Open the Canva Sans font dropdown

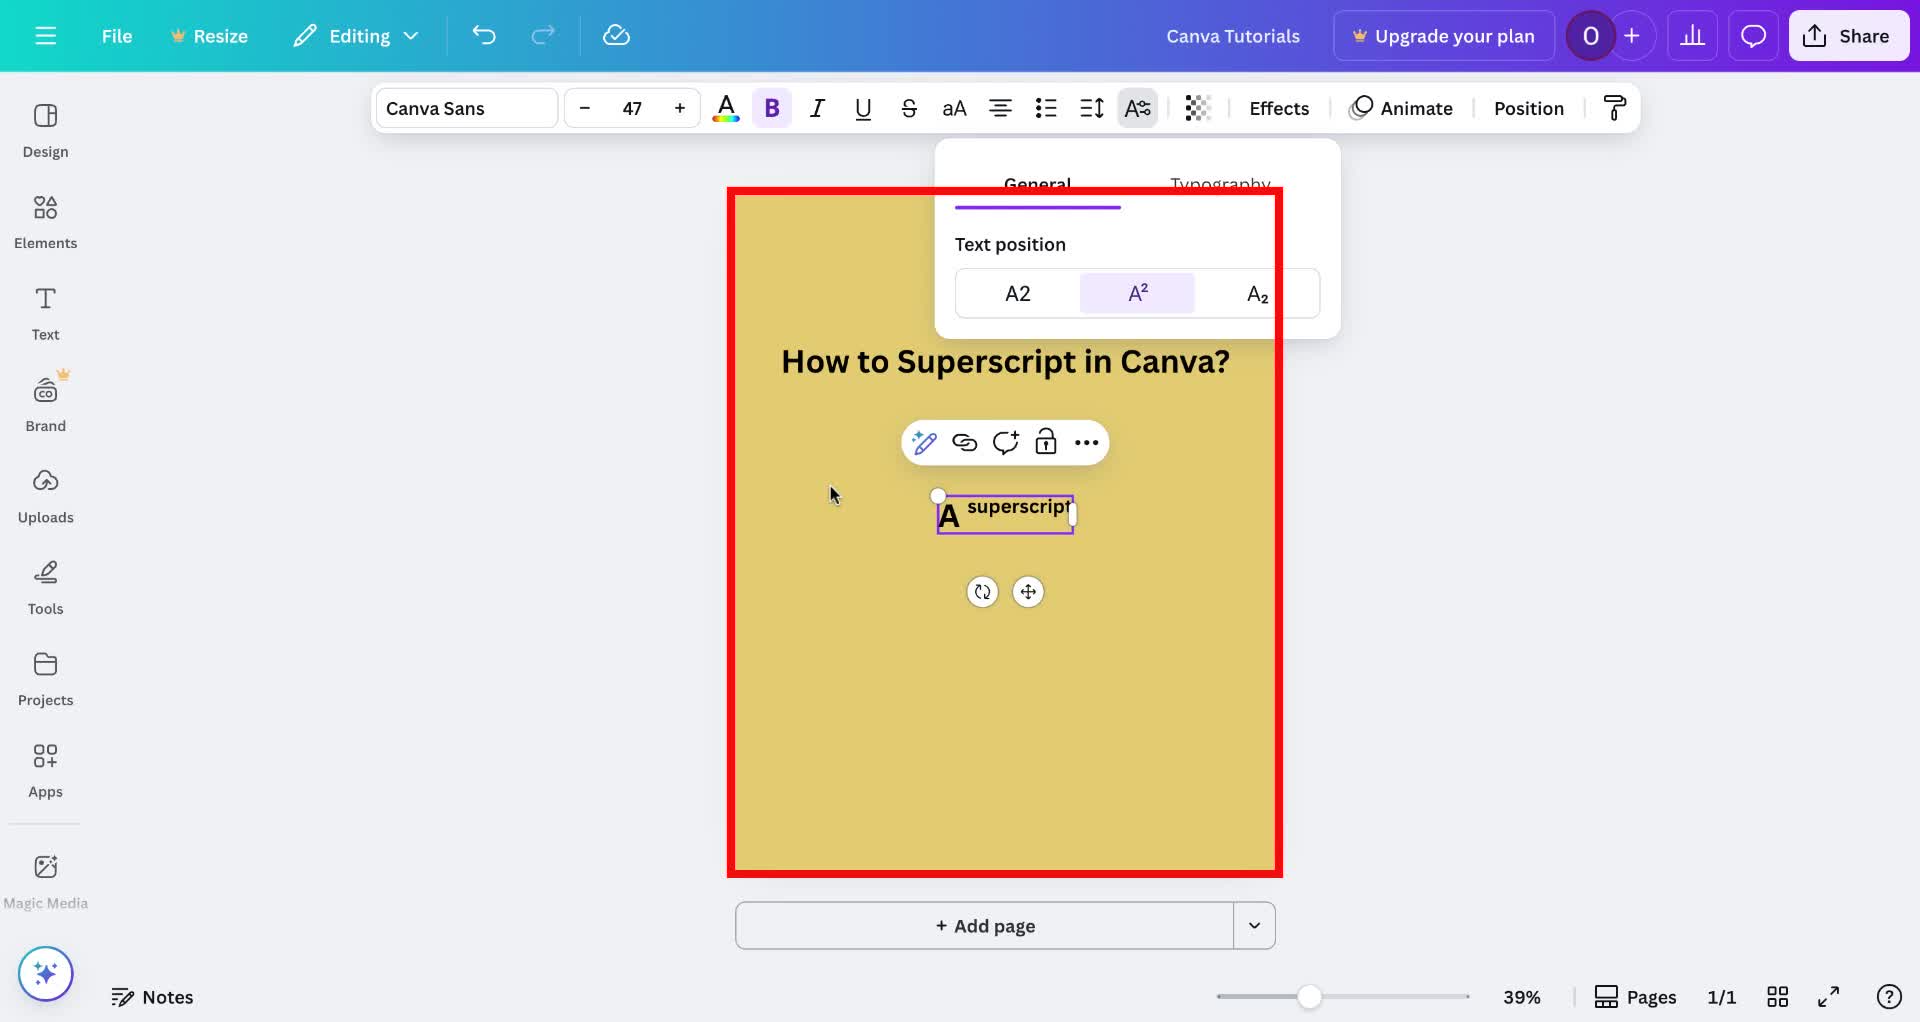click(465, 108)
